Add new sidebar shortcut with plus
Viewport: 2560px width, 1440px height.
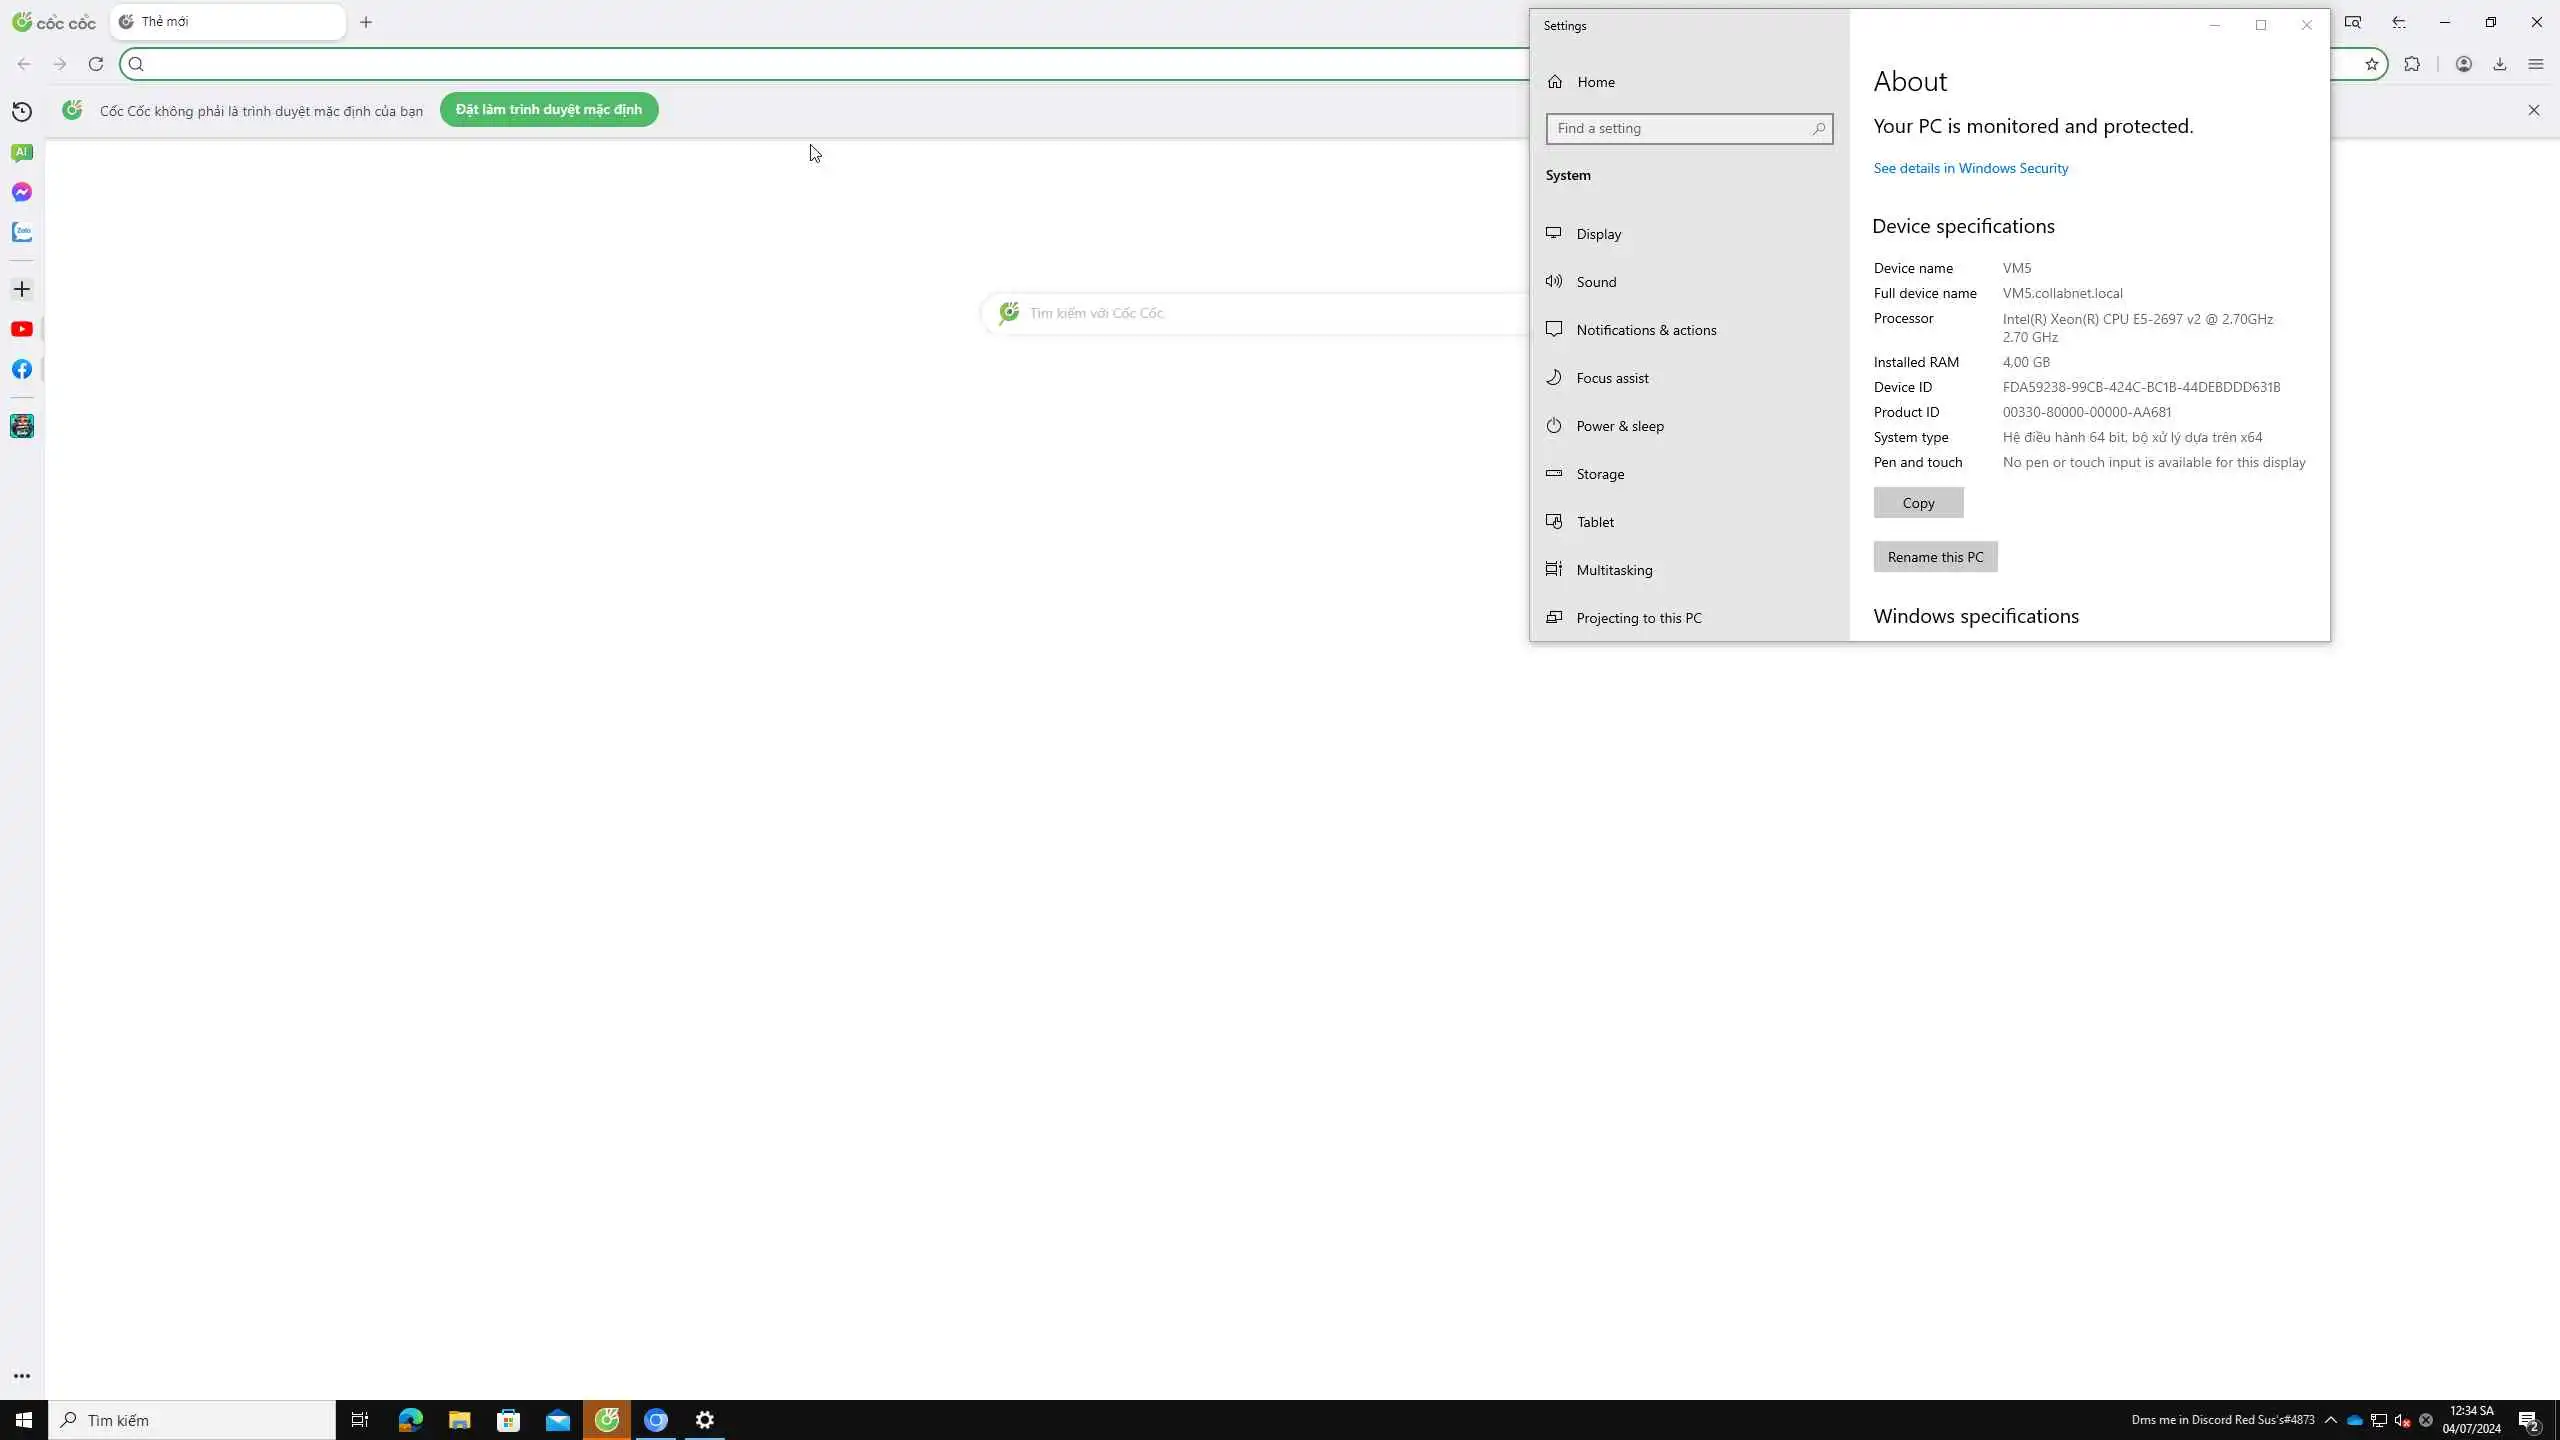pos(22,289)
